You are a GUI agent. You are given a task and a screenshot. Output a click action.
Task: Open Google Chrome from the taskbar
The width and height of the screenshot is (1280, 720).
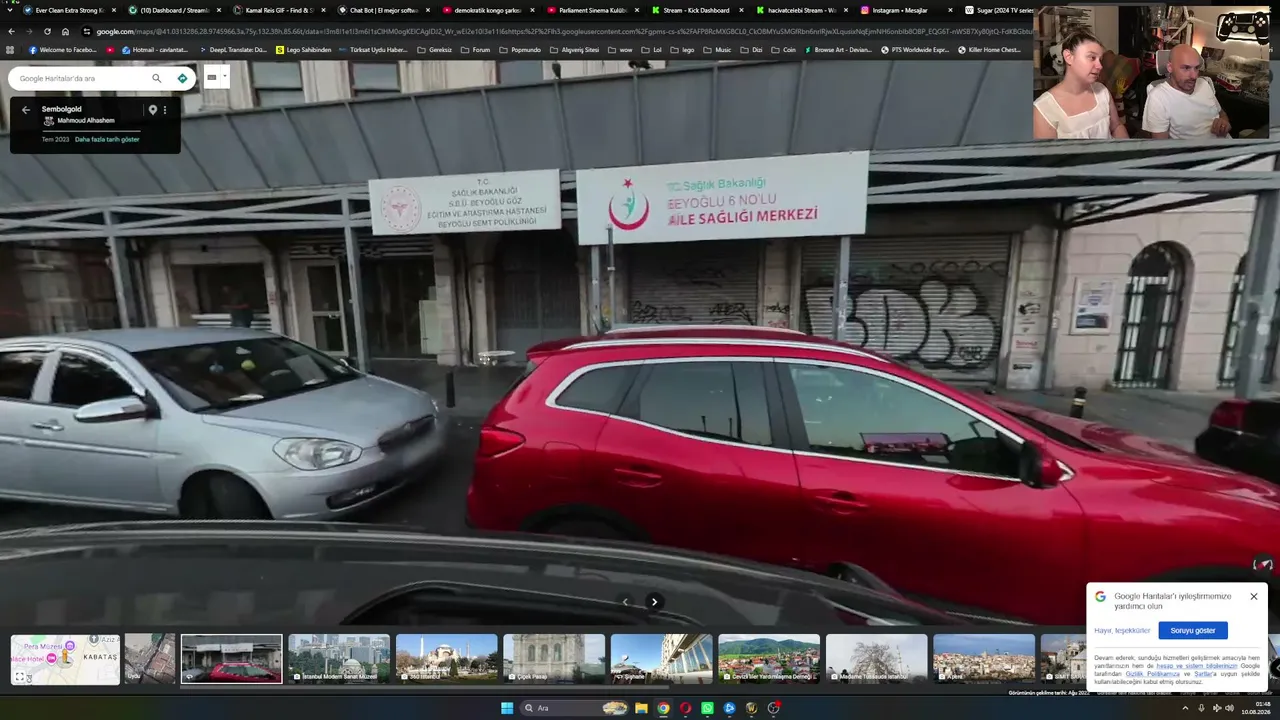pyautogui.click(x=663, y=708)
